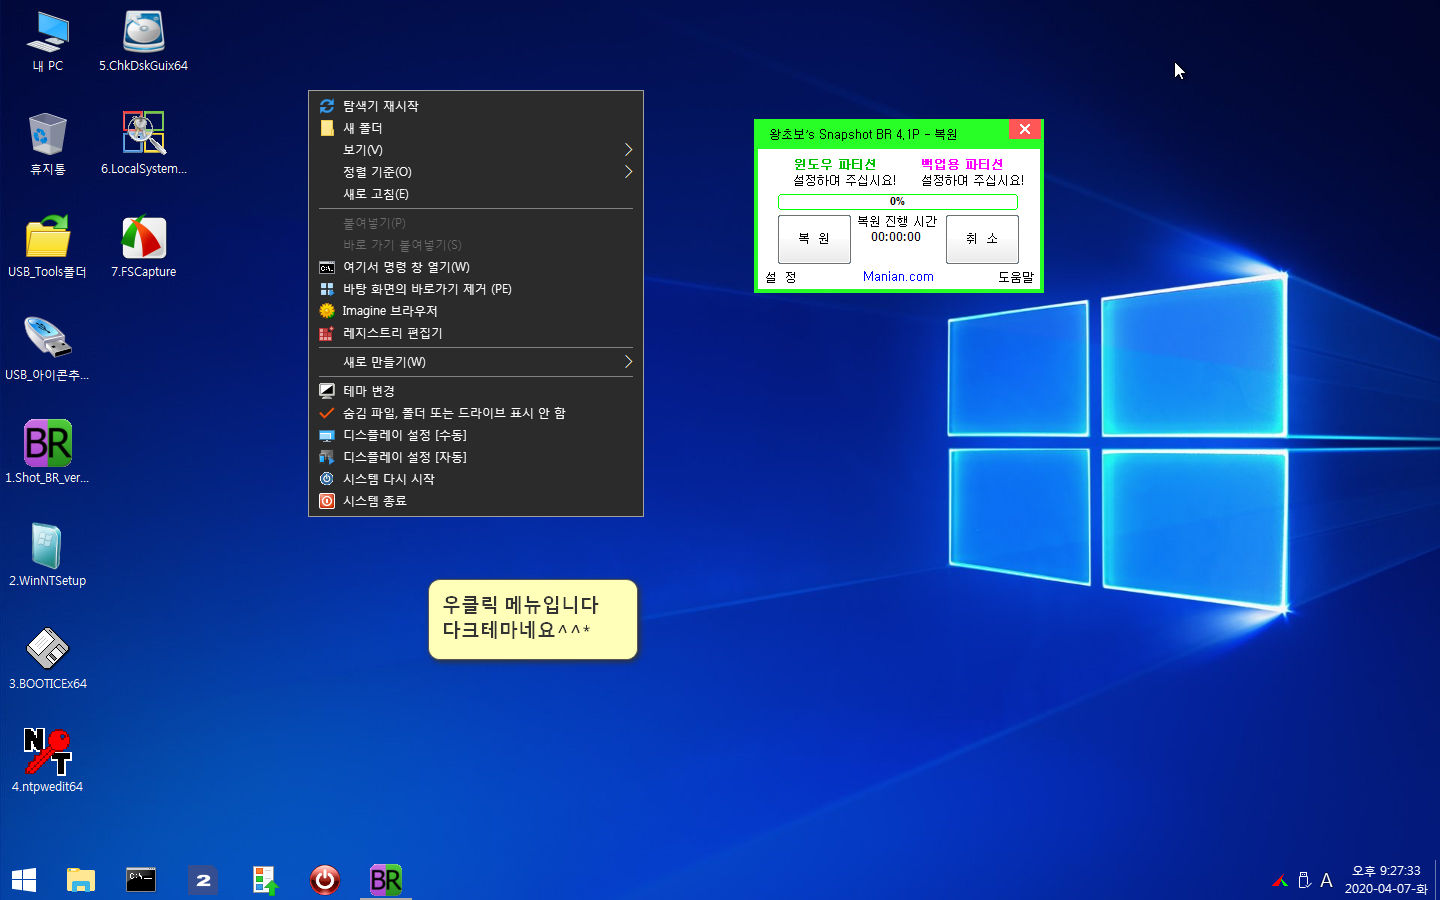Choose 레지스트리 편집기 menu entry
Image resolution: width=1440 pixels, height=900 pixels.
click(x=476, y=333)
